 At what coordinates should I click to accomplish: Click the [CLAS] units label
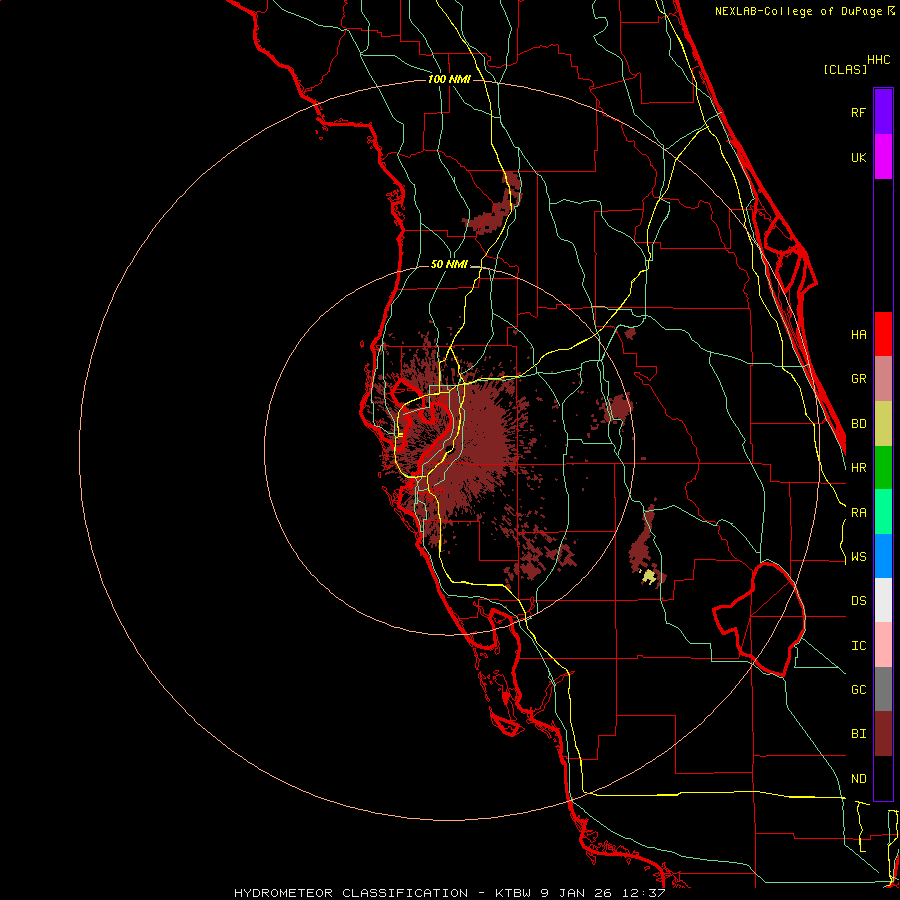845,69
